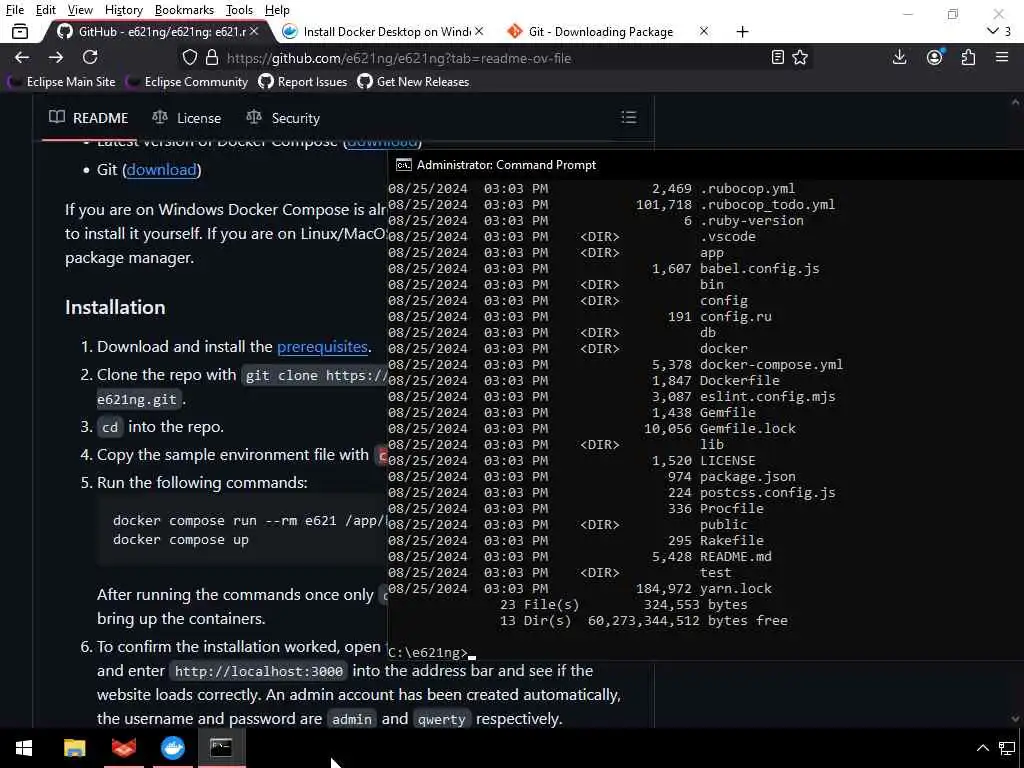Image resolution: width=1024 pixels, height=768 pixels.
Task: Follow the prerequisites link
Action: point(322,347)
